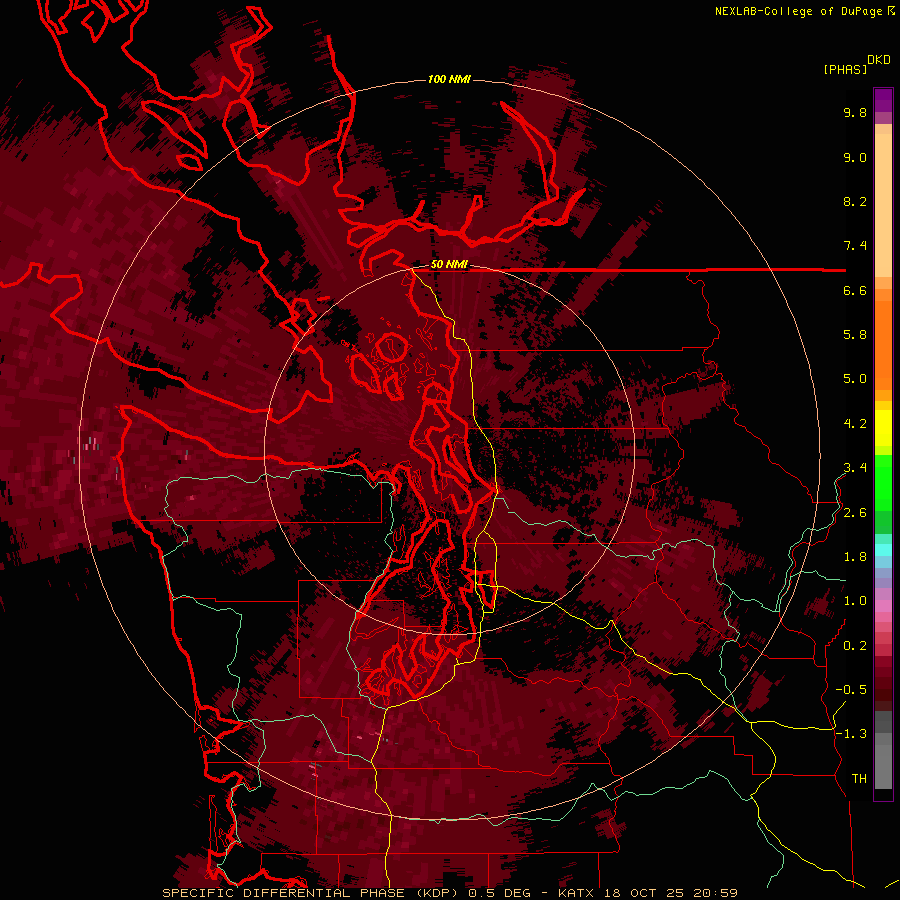The image size is (900, 900).
Task: Click the 50 NMI range ring label
Action: pyautogui.click(x=449, y=264)
